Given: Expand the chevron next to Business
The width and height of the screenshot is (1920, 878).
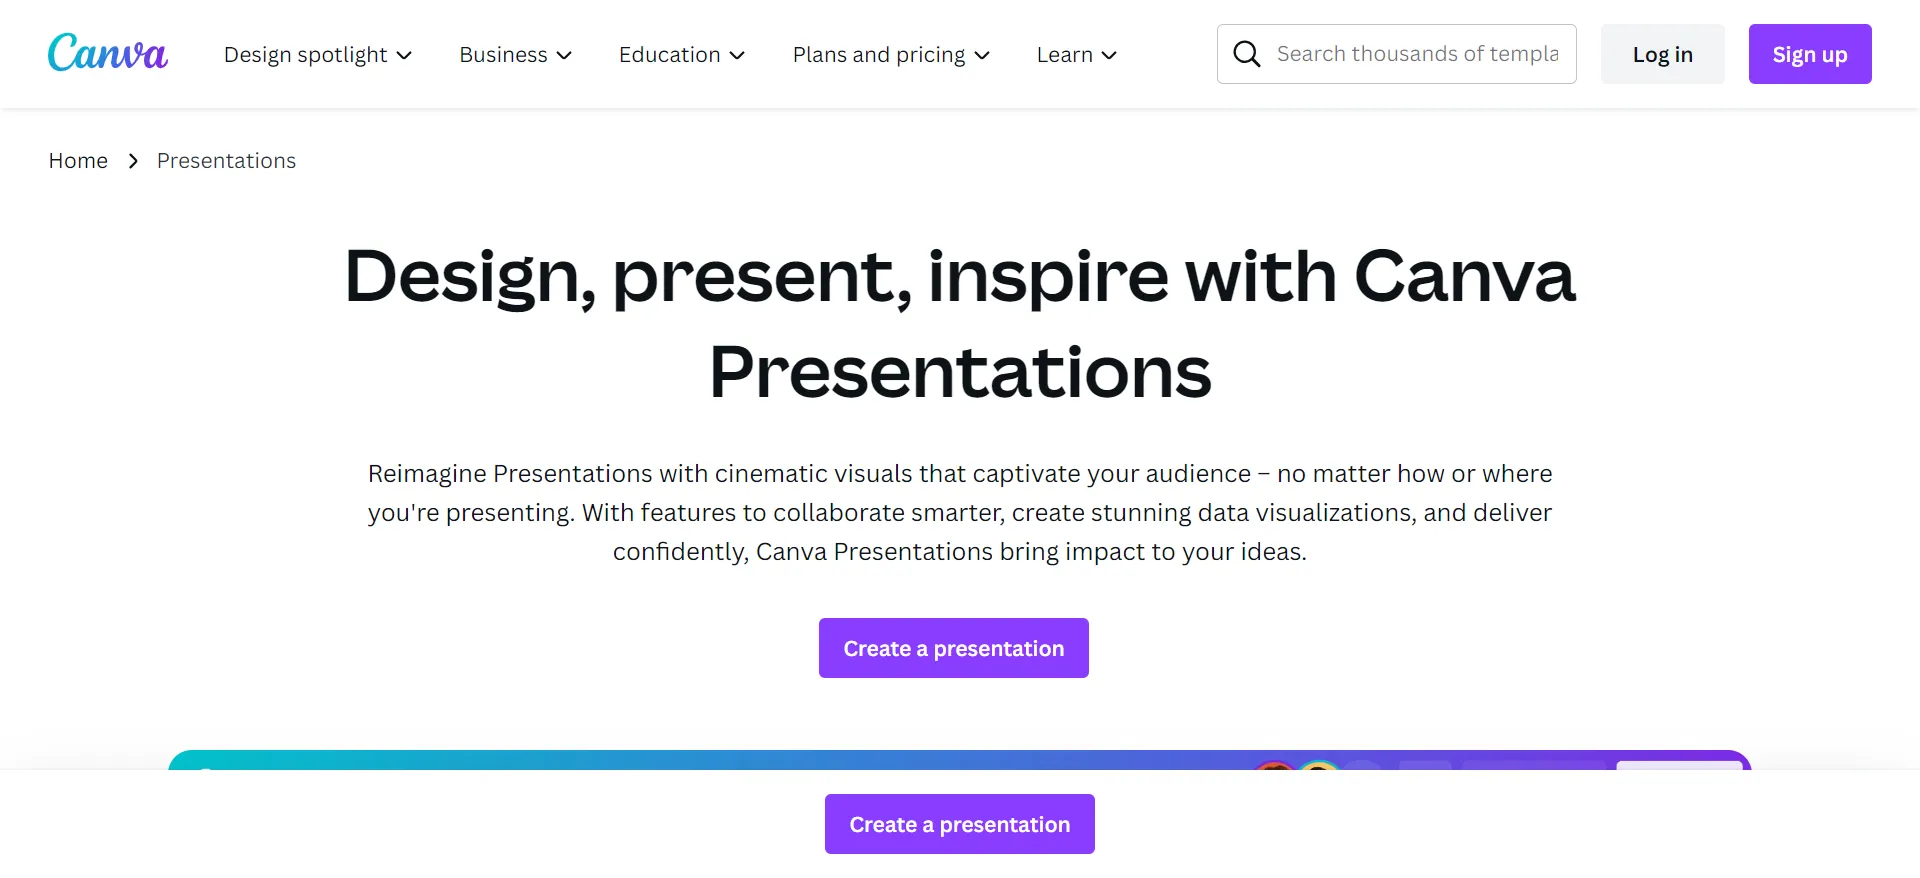Looking at the screenshot, I should 564,55.
